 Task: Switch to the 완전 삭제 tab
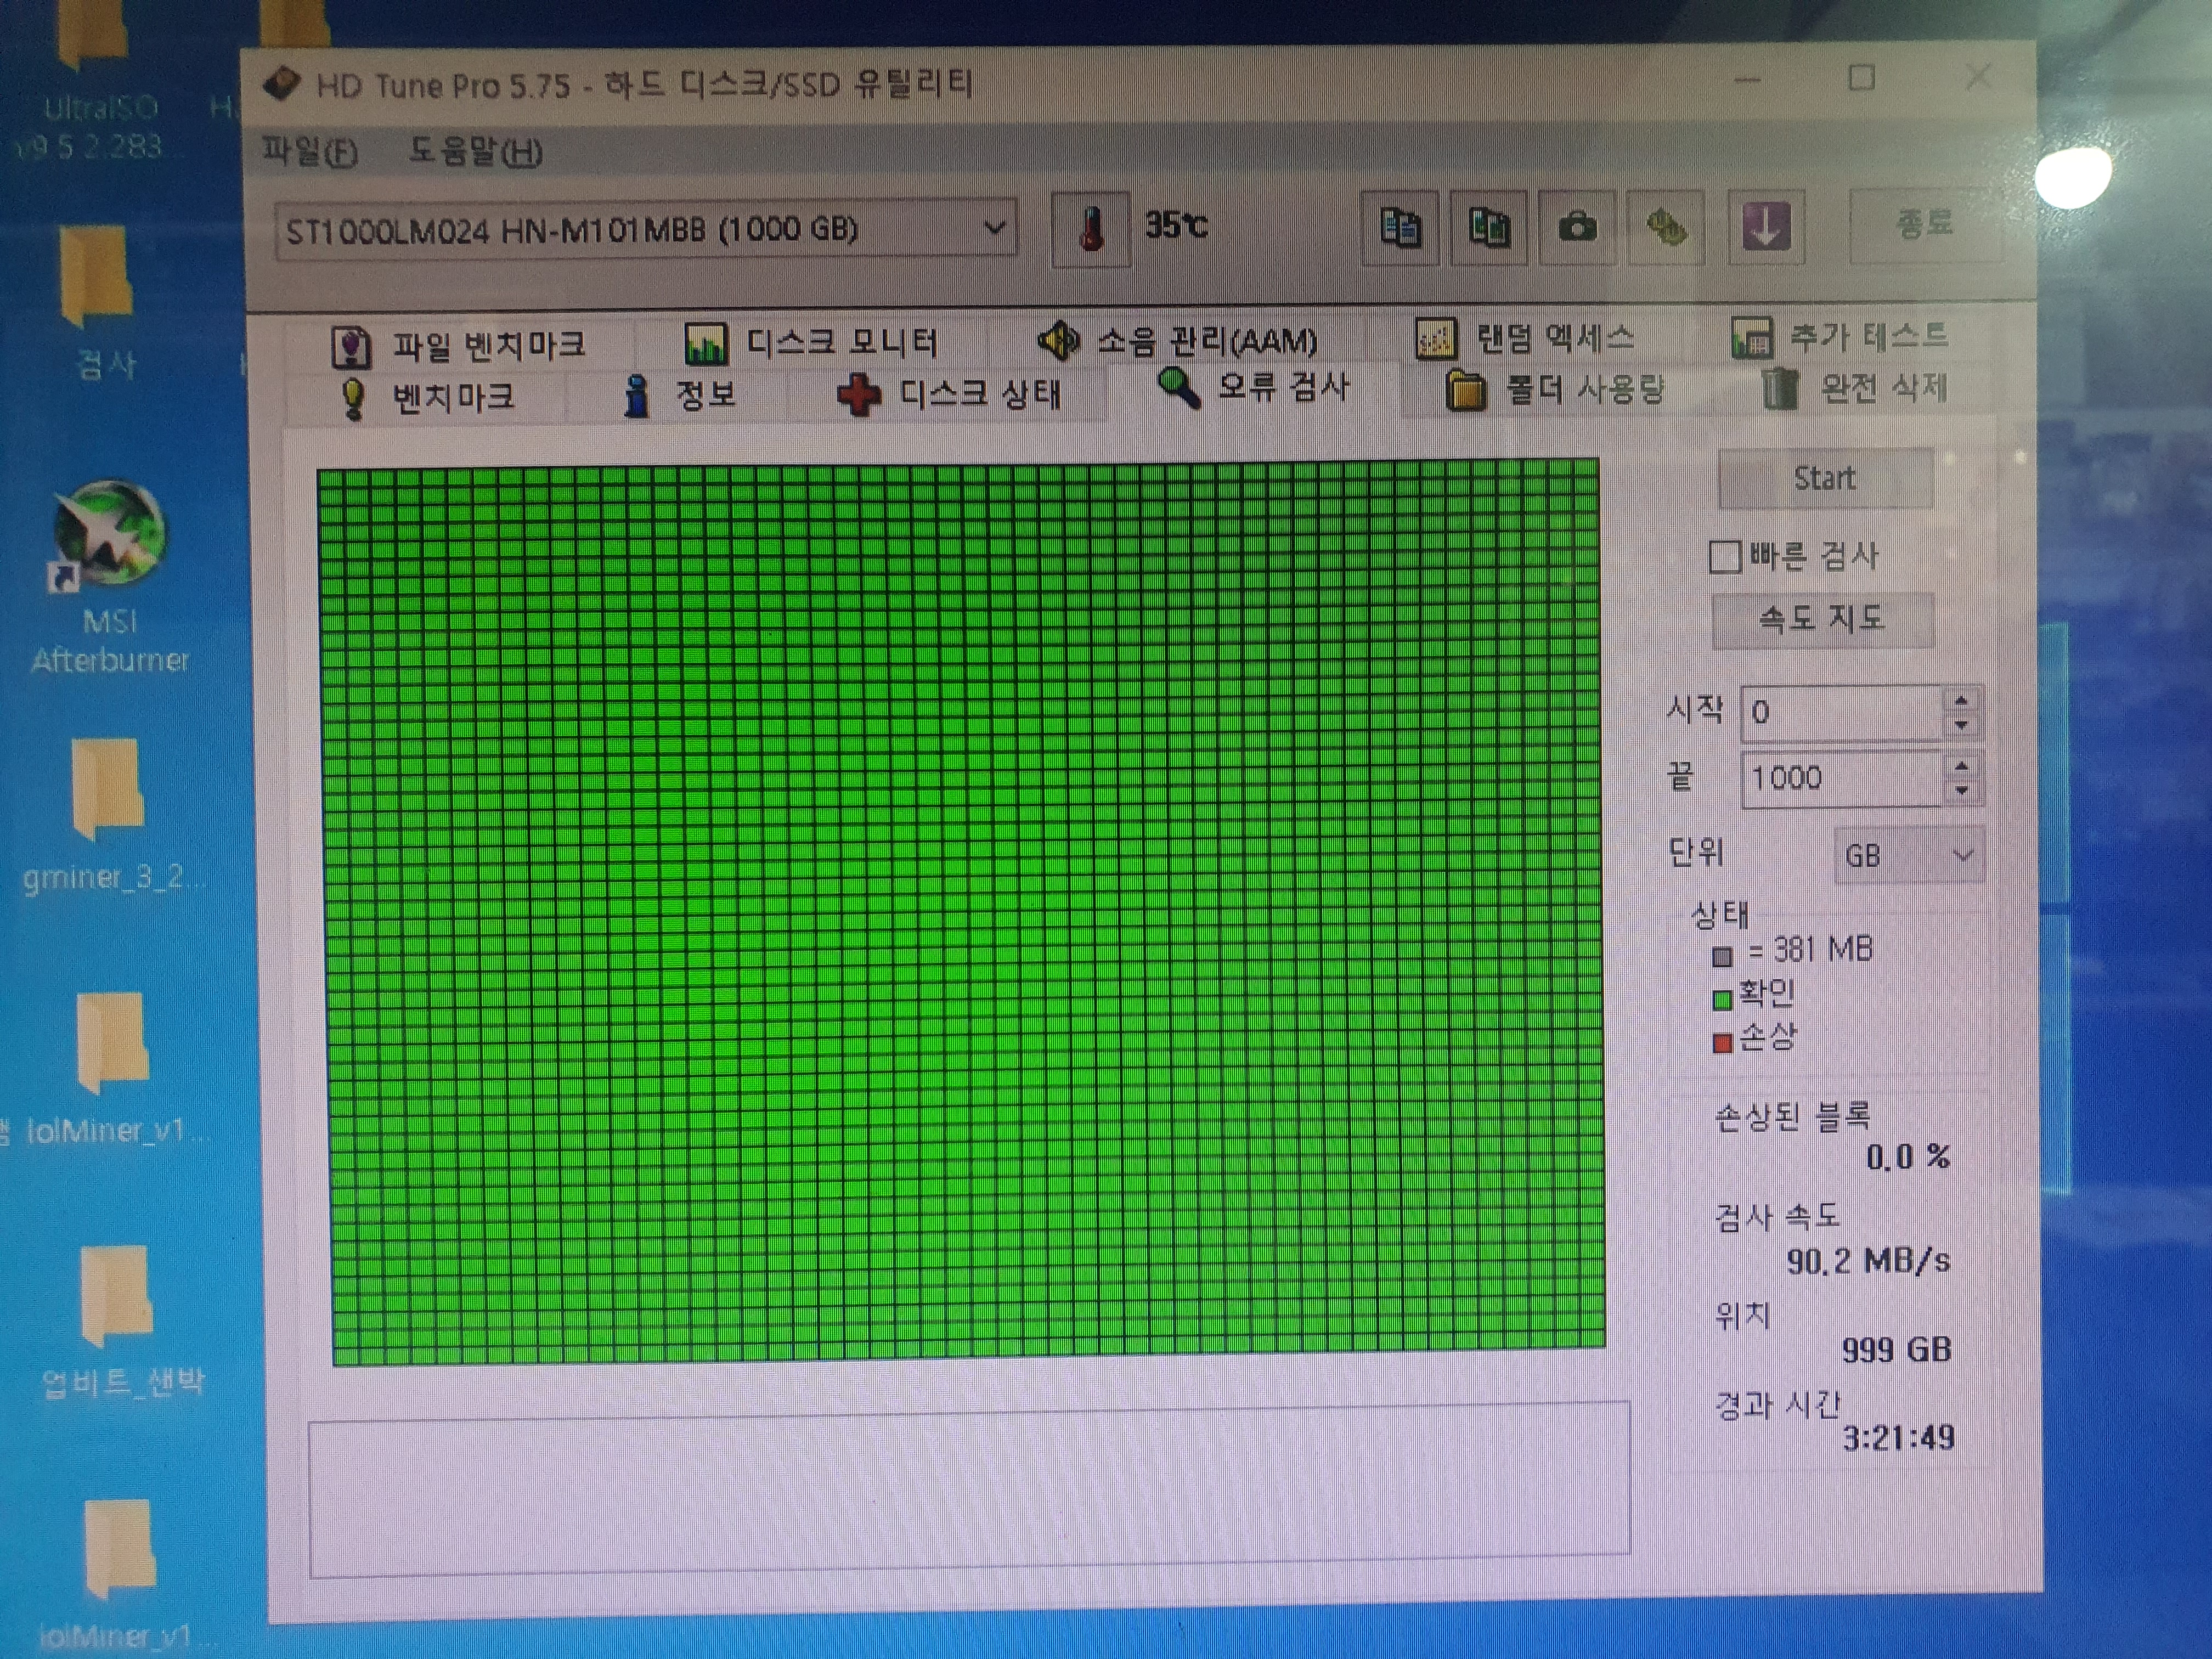[x=1855, y=387]
